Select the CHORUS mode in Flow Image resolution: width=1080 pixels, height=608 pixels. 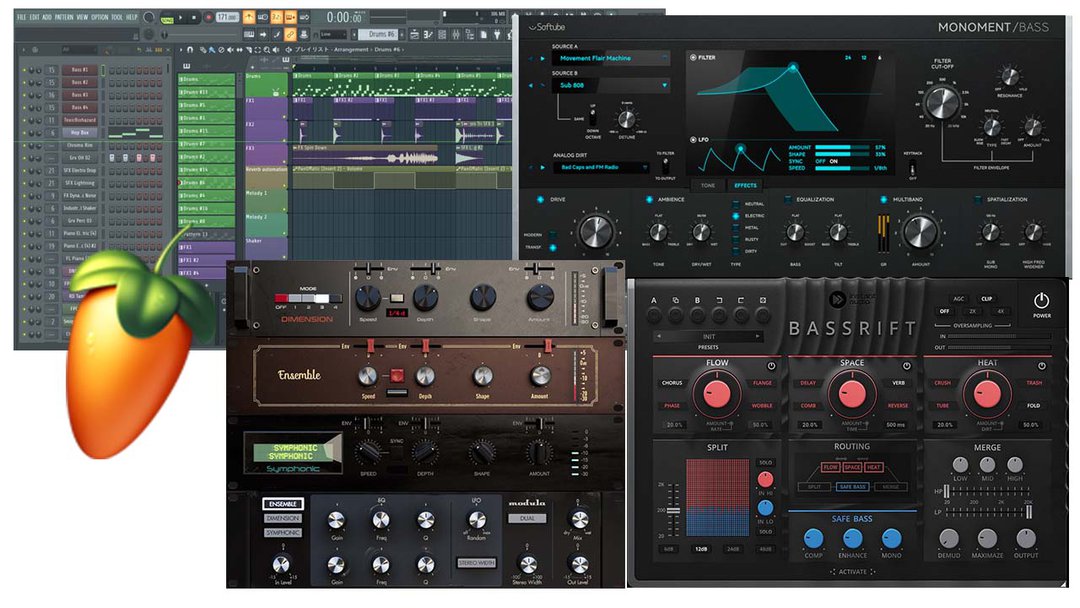(671, 383)
